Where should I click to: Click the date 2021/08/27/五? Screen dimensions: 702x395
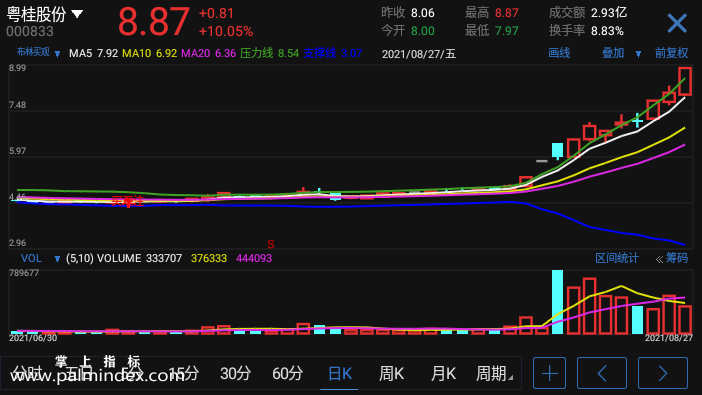click(419, 54)
